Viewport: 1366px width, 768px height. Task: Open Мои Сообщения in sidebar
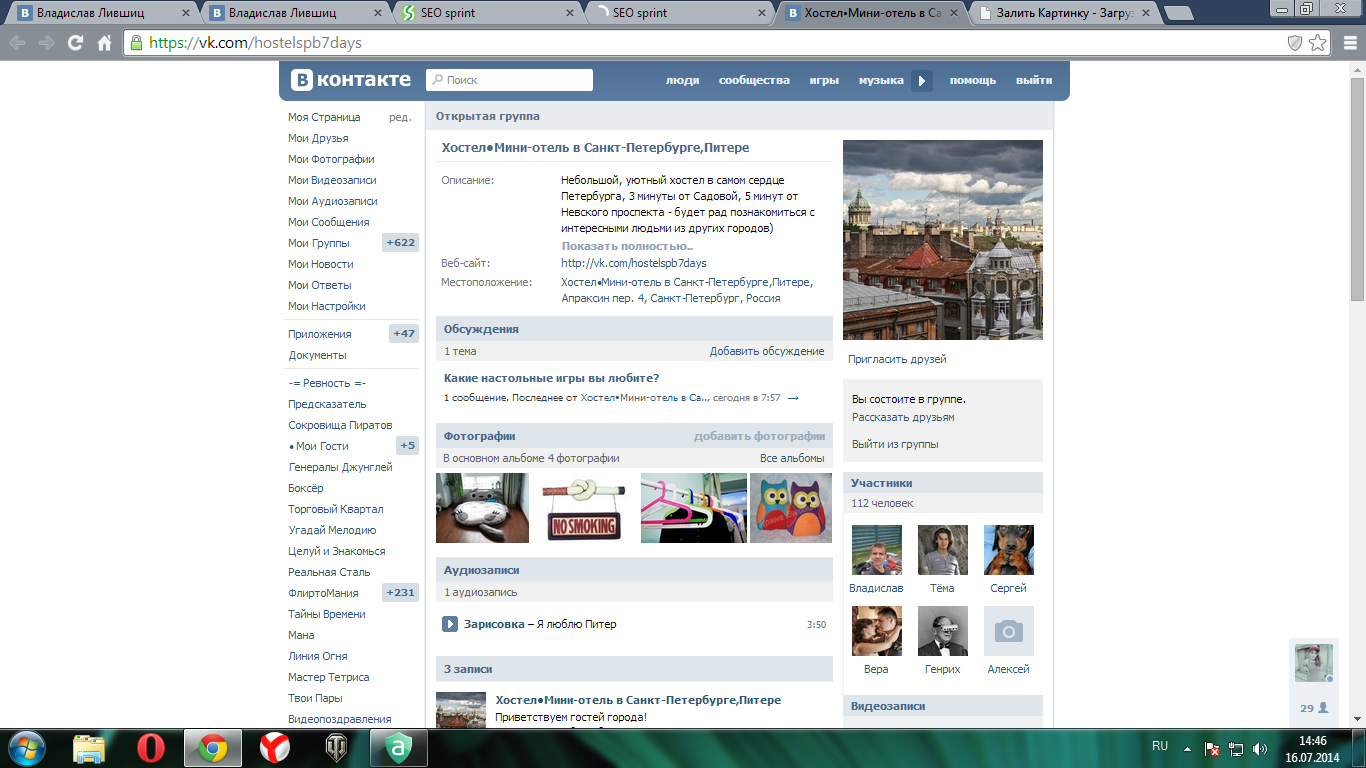click(329, 222)
